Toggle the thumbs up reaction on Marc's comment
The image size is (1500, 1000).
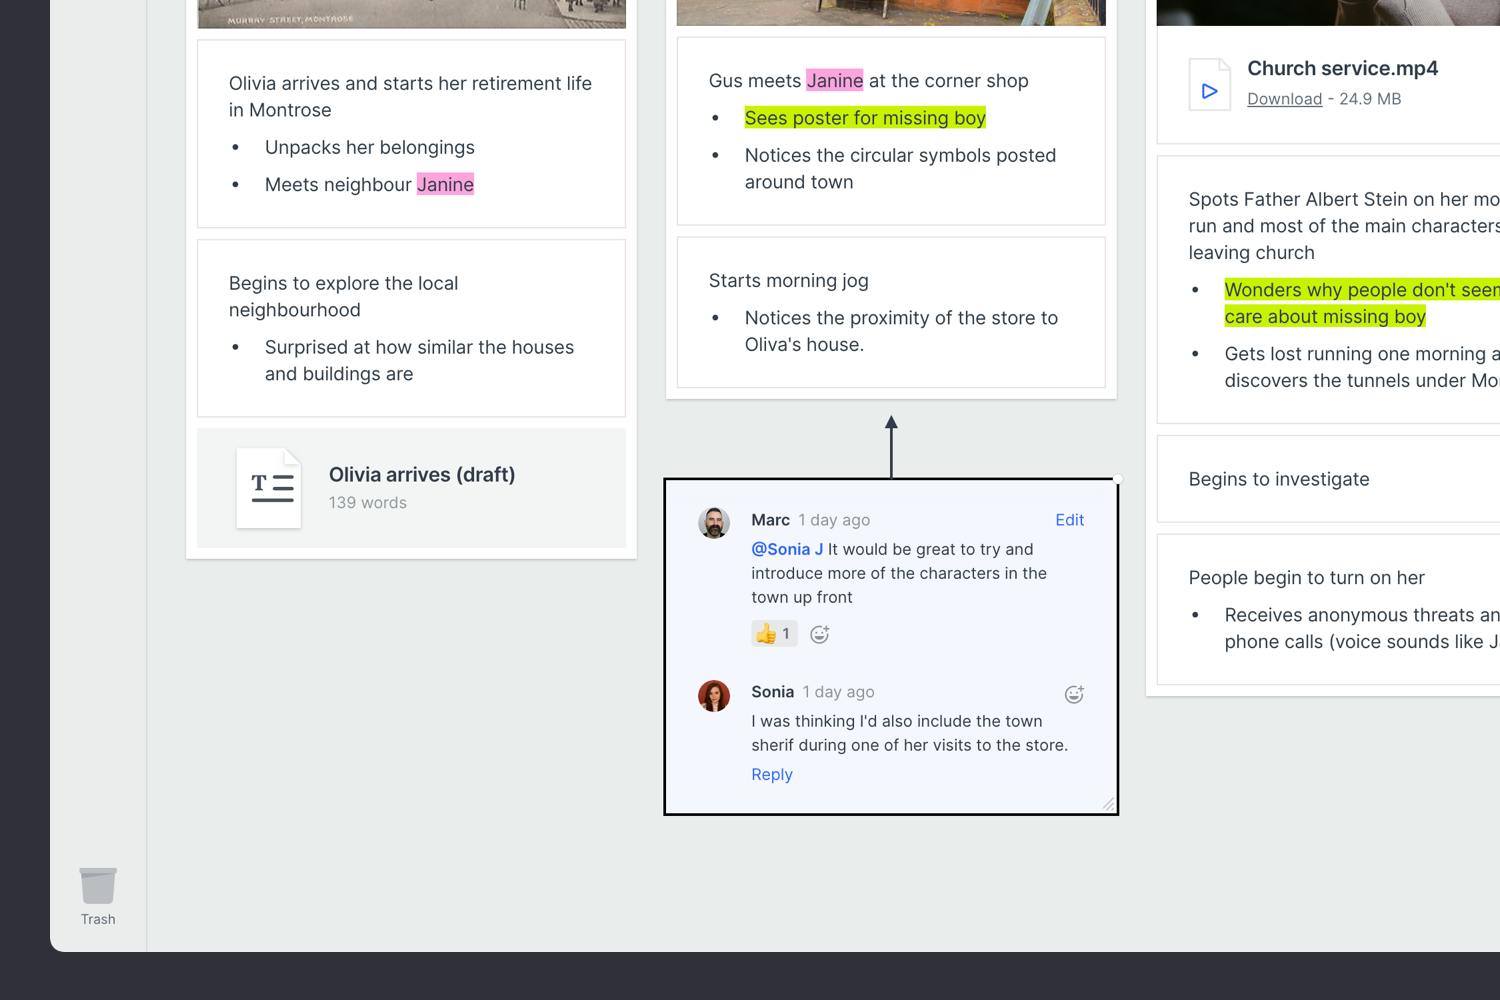(774, 634)
